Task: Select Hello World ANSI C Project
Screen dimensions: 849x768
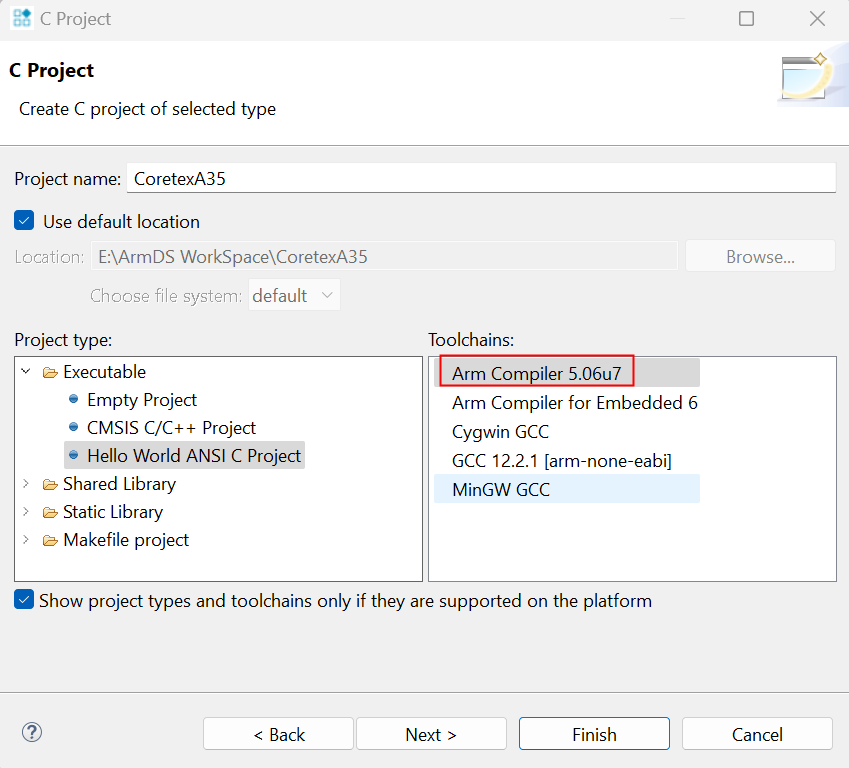Action: coord(193,456)
